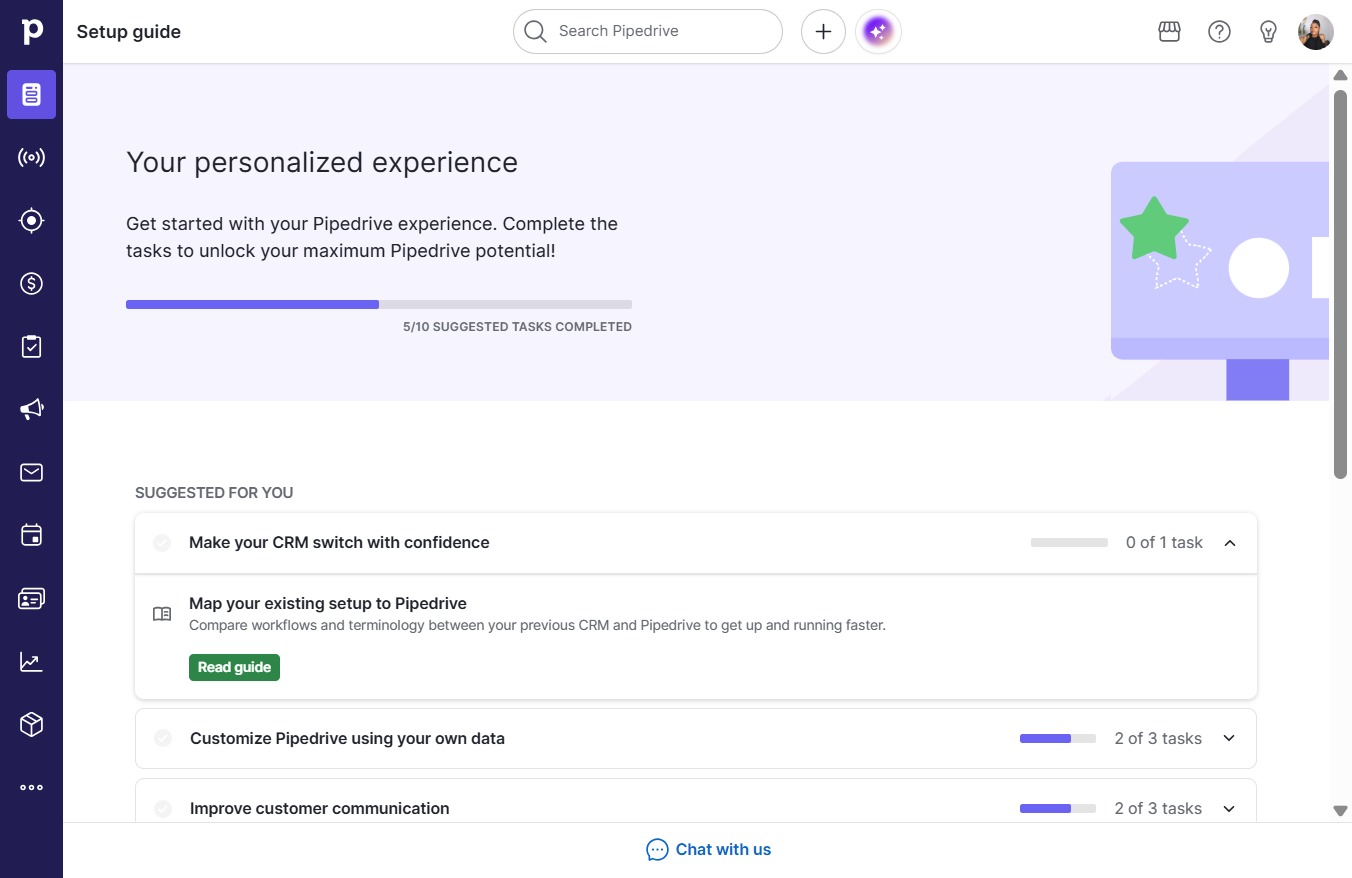Open Campaigns via the megaphone icon
The image size is (1352, 878).
(31, 409)
